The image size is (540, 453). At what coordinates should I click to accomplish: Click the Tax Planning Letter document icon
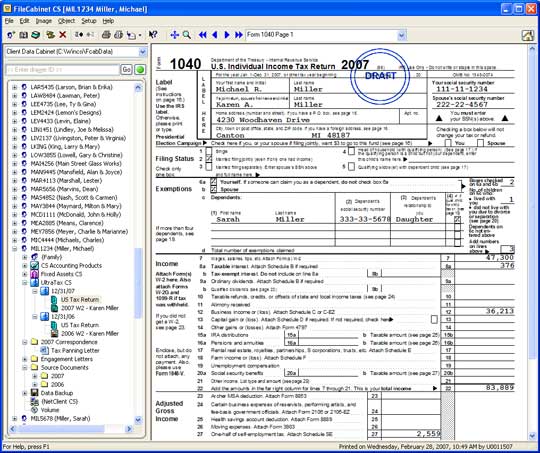click(x=44, y=350)
